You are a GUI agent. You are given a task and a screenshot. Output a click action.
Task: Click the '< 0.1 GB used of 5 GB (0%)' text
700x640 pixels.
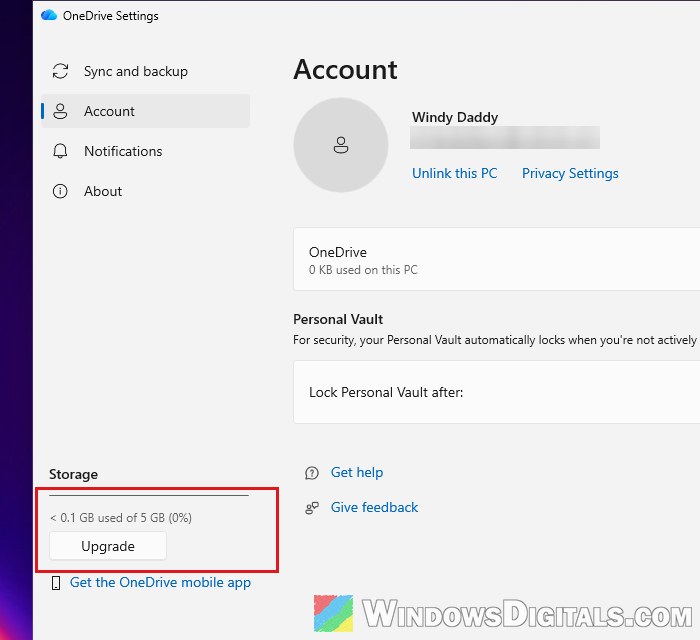121,518
